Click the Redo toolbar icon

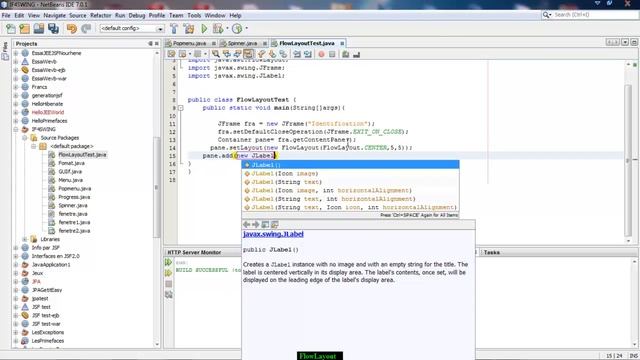coord(86,29)
